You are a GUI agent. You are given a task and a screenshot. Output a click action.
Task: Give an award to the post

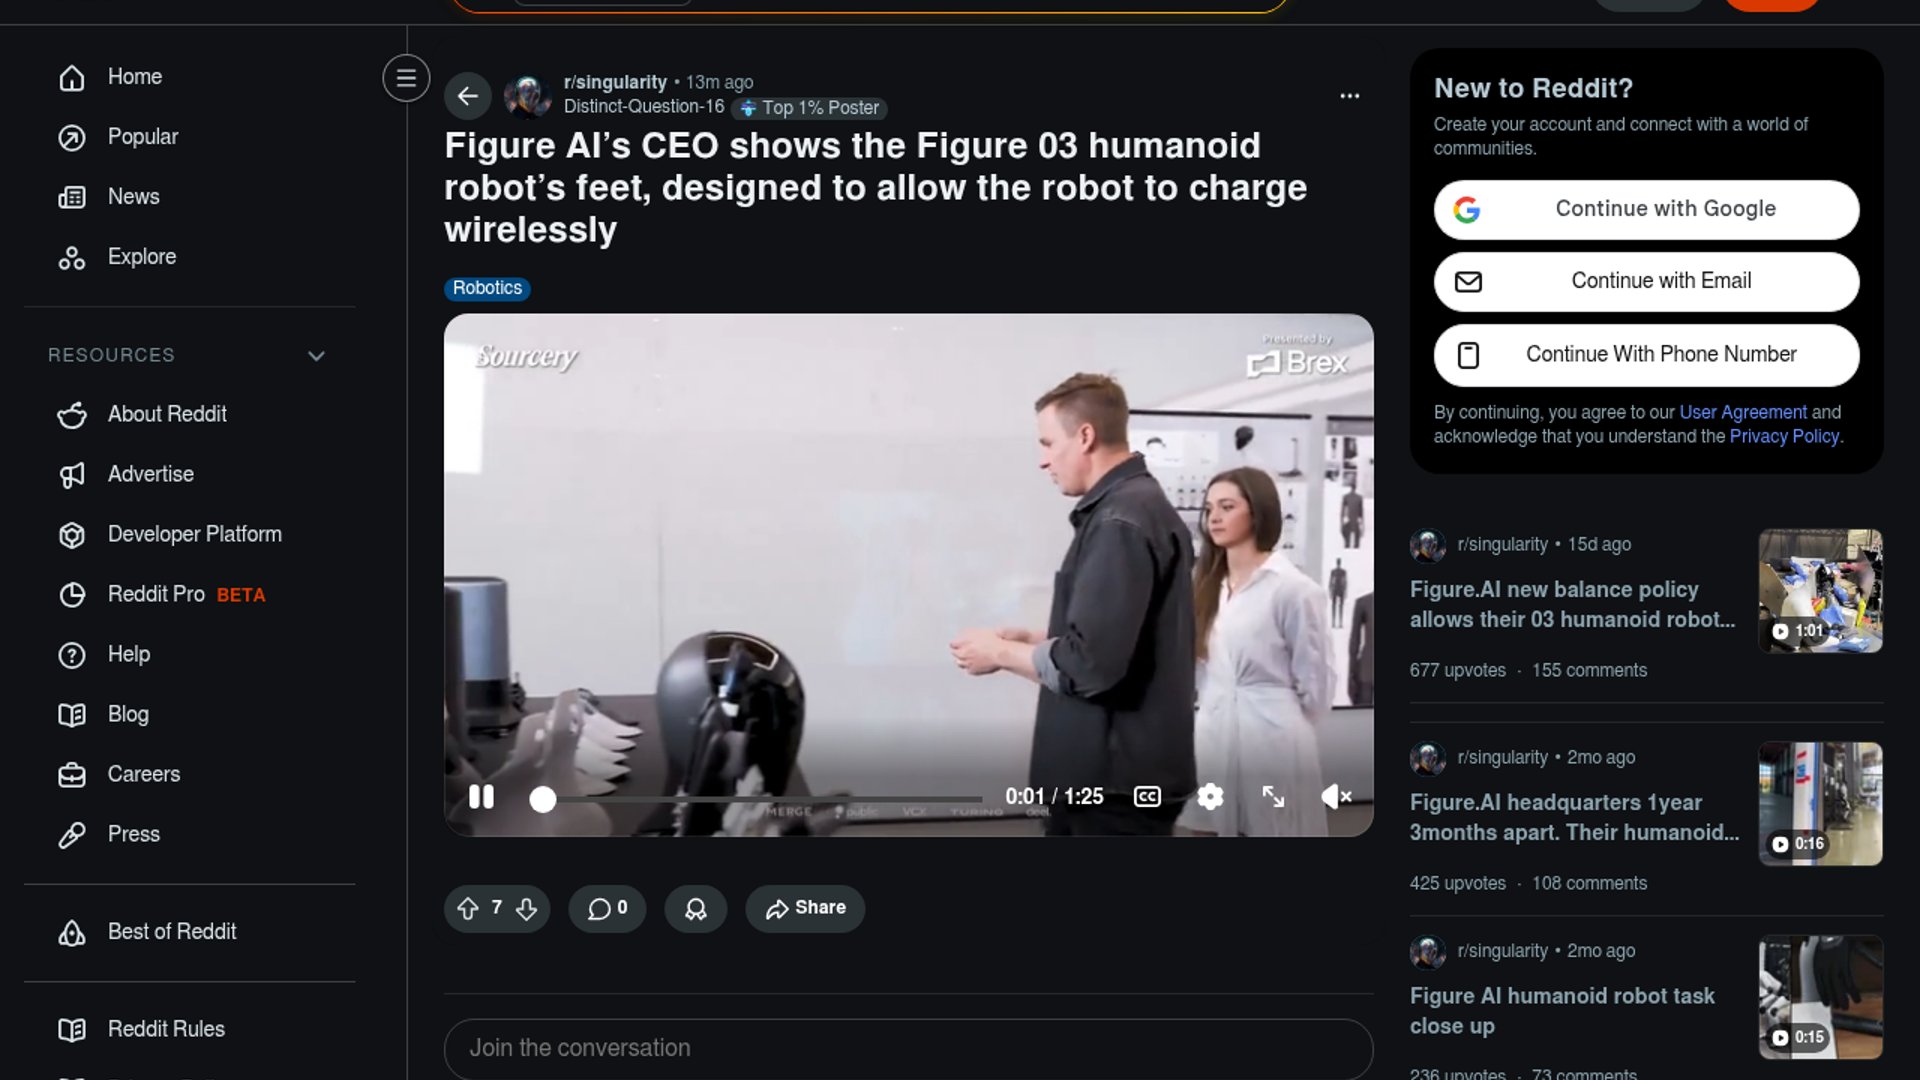pyautogui.click(x=696, y=908)
